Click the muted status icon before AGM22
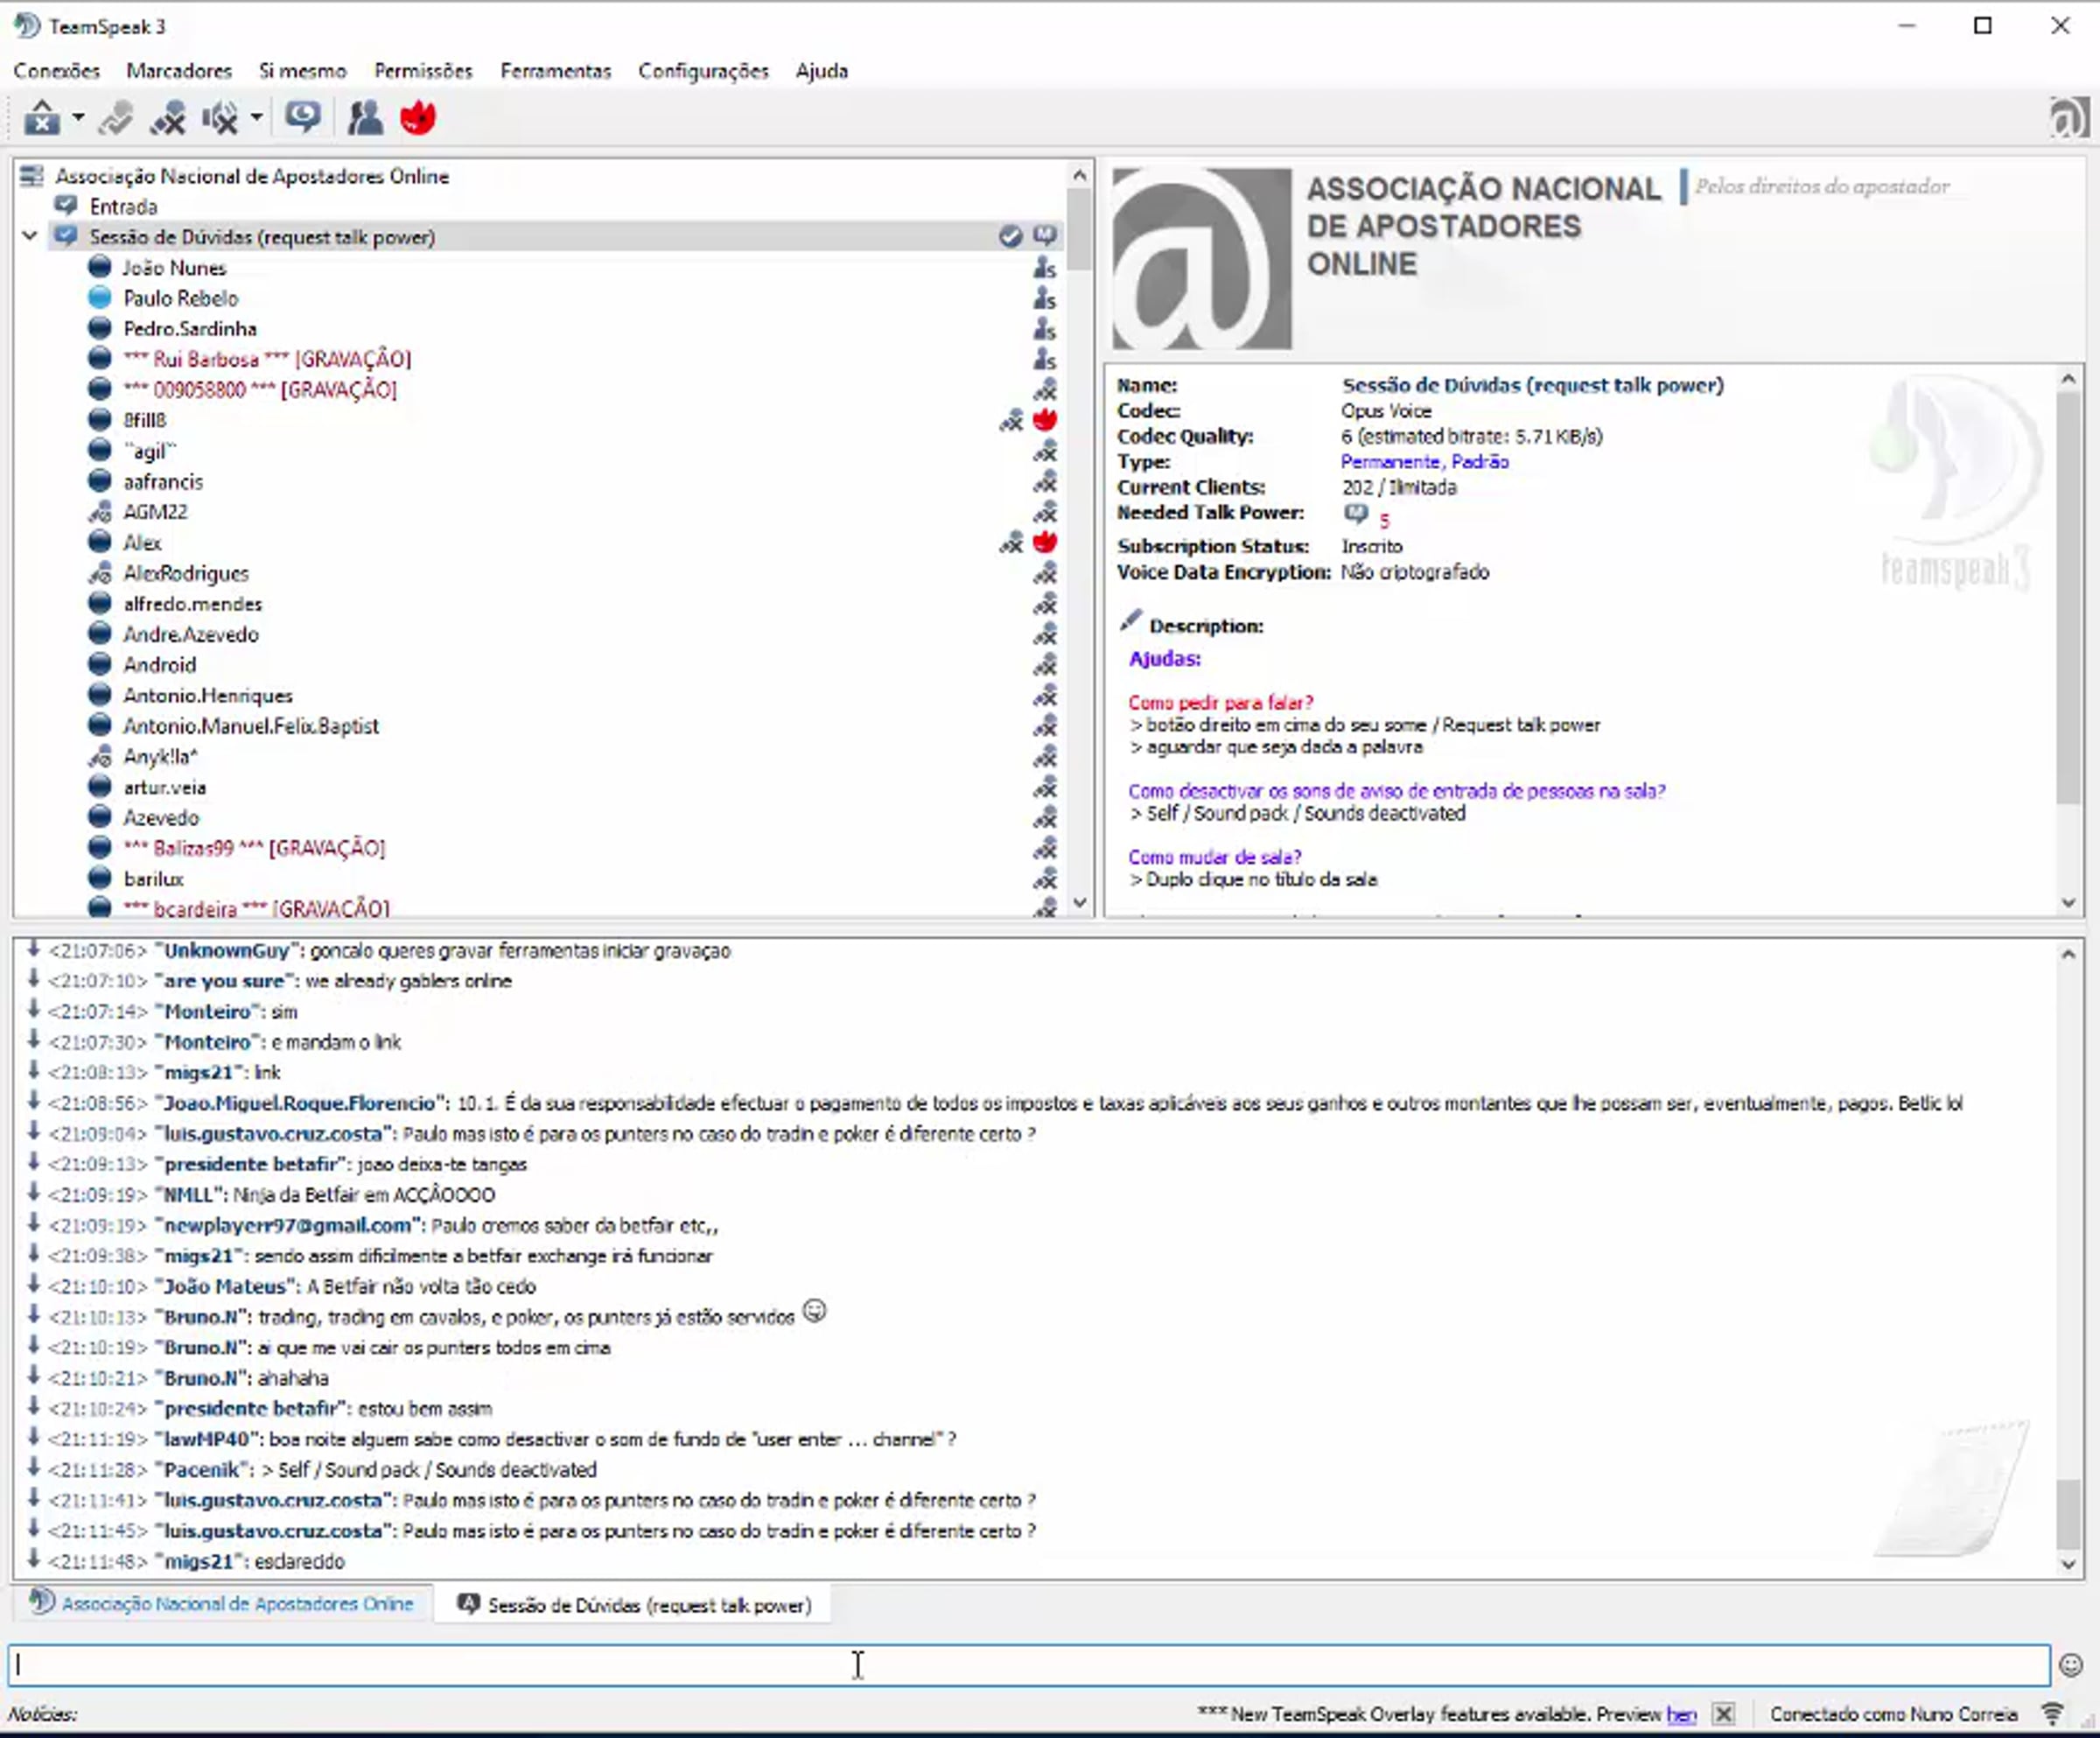2100x1738 pixels. [99, 512]
